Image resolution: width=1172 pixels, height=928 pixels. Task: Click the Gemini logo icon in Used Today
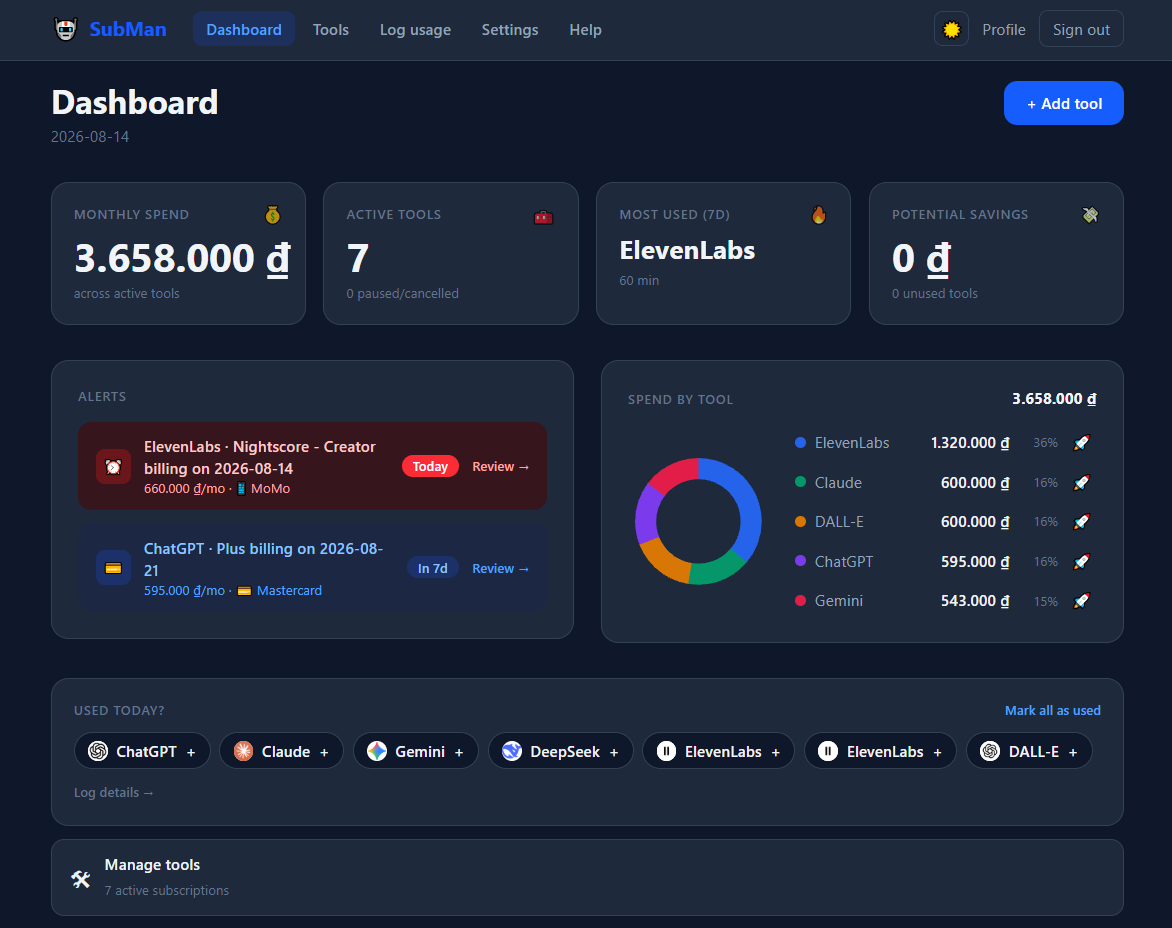pos(377,751)
